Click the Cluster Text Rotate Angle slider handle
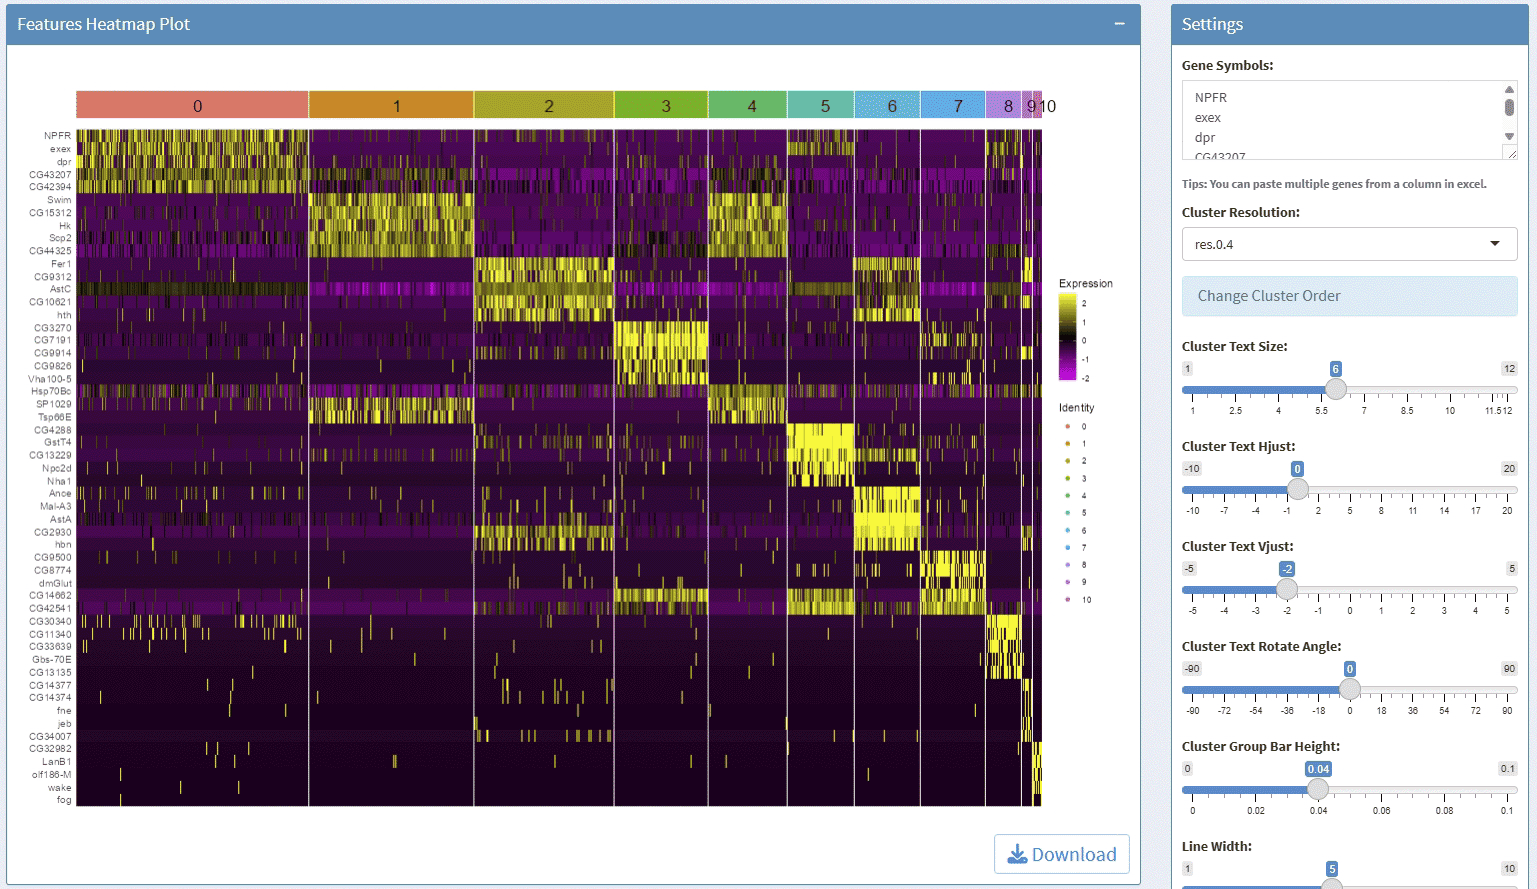This screenshot has height=889, width=1537. tap(1350, 689)
